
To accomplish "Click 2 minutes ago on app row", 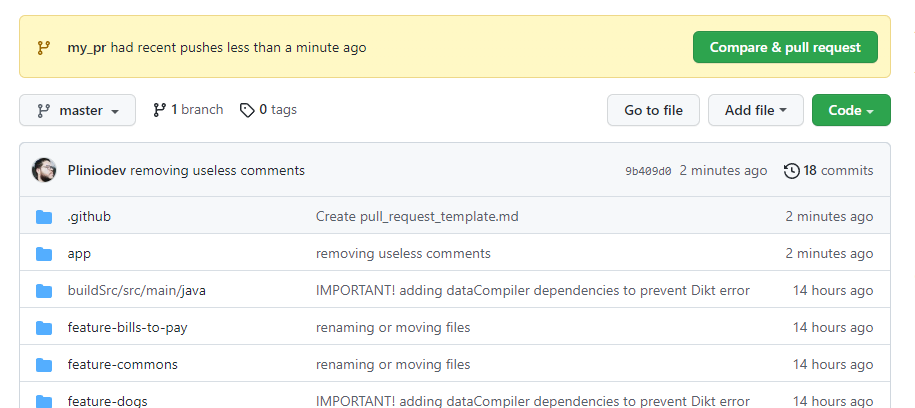I will (829, 253).
